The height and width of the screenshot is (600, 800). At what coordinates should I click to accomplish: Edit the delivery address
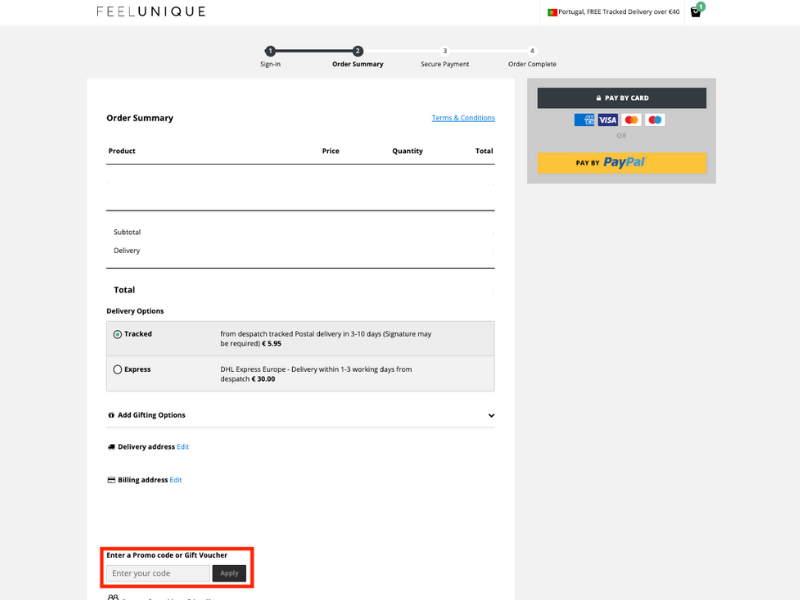coord(183,447)
